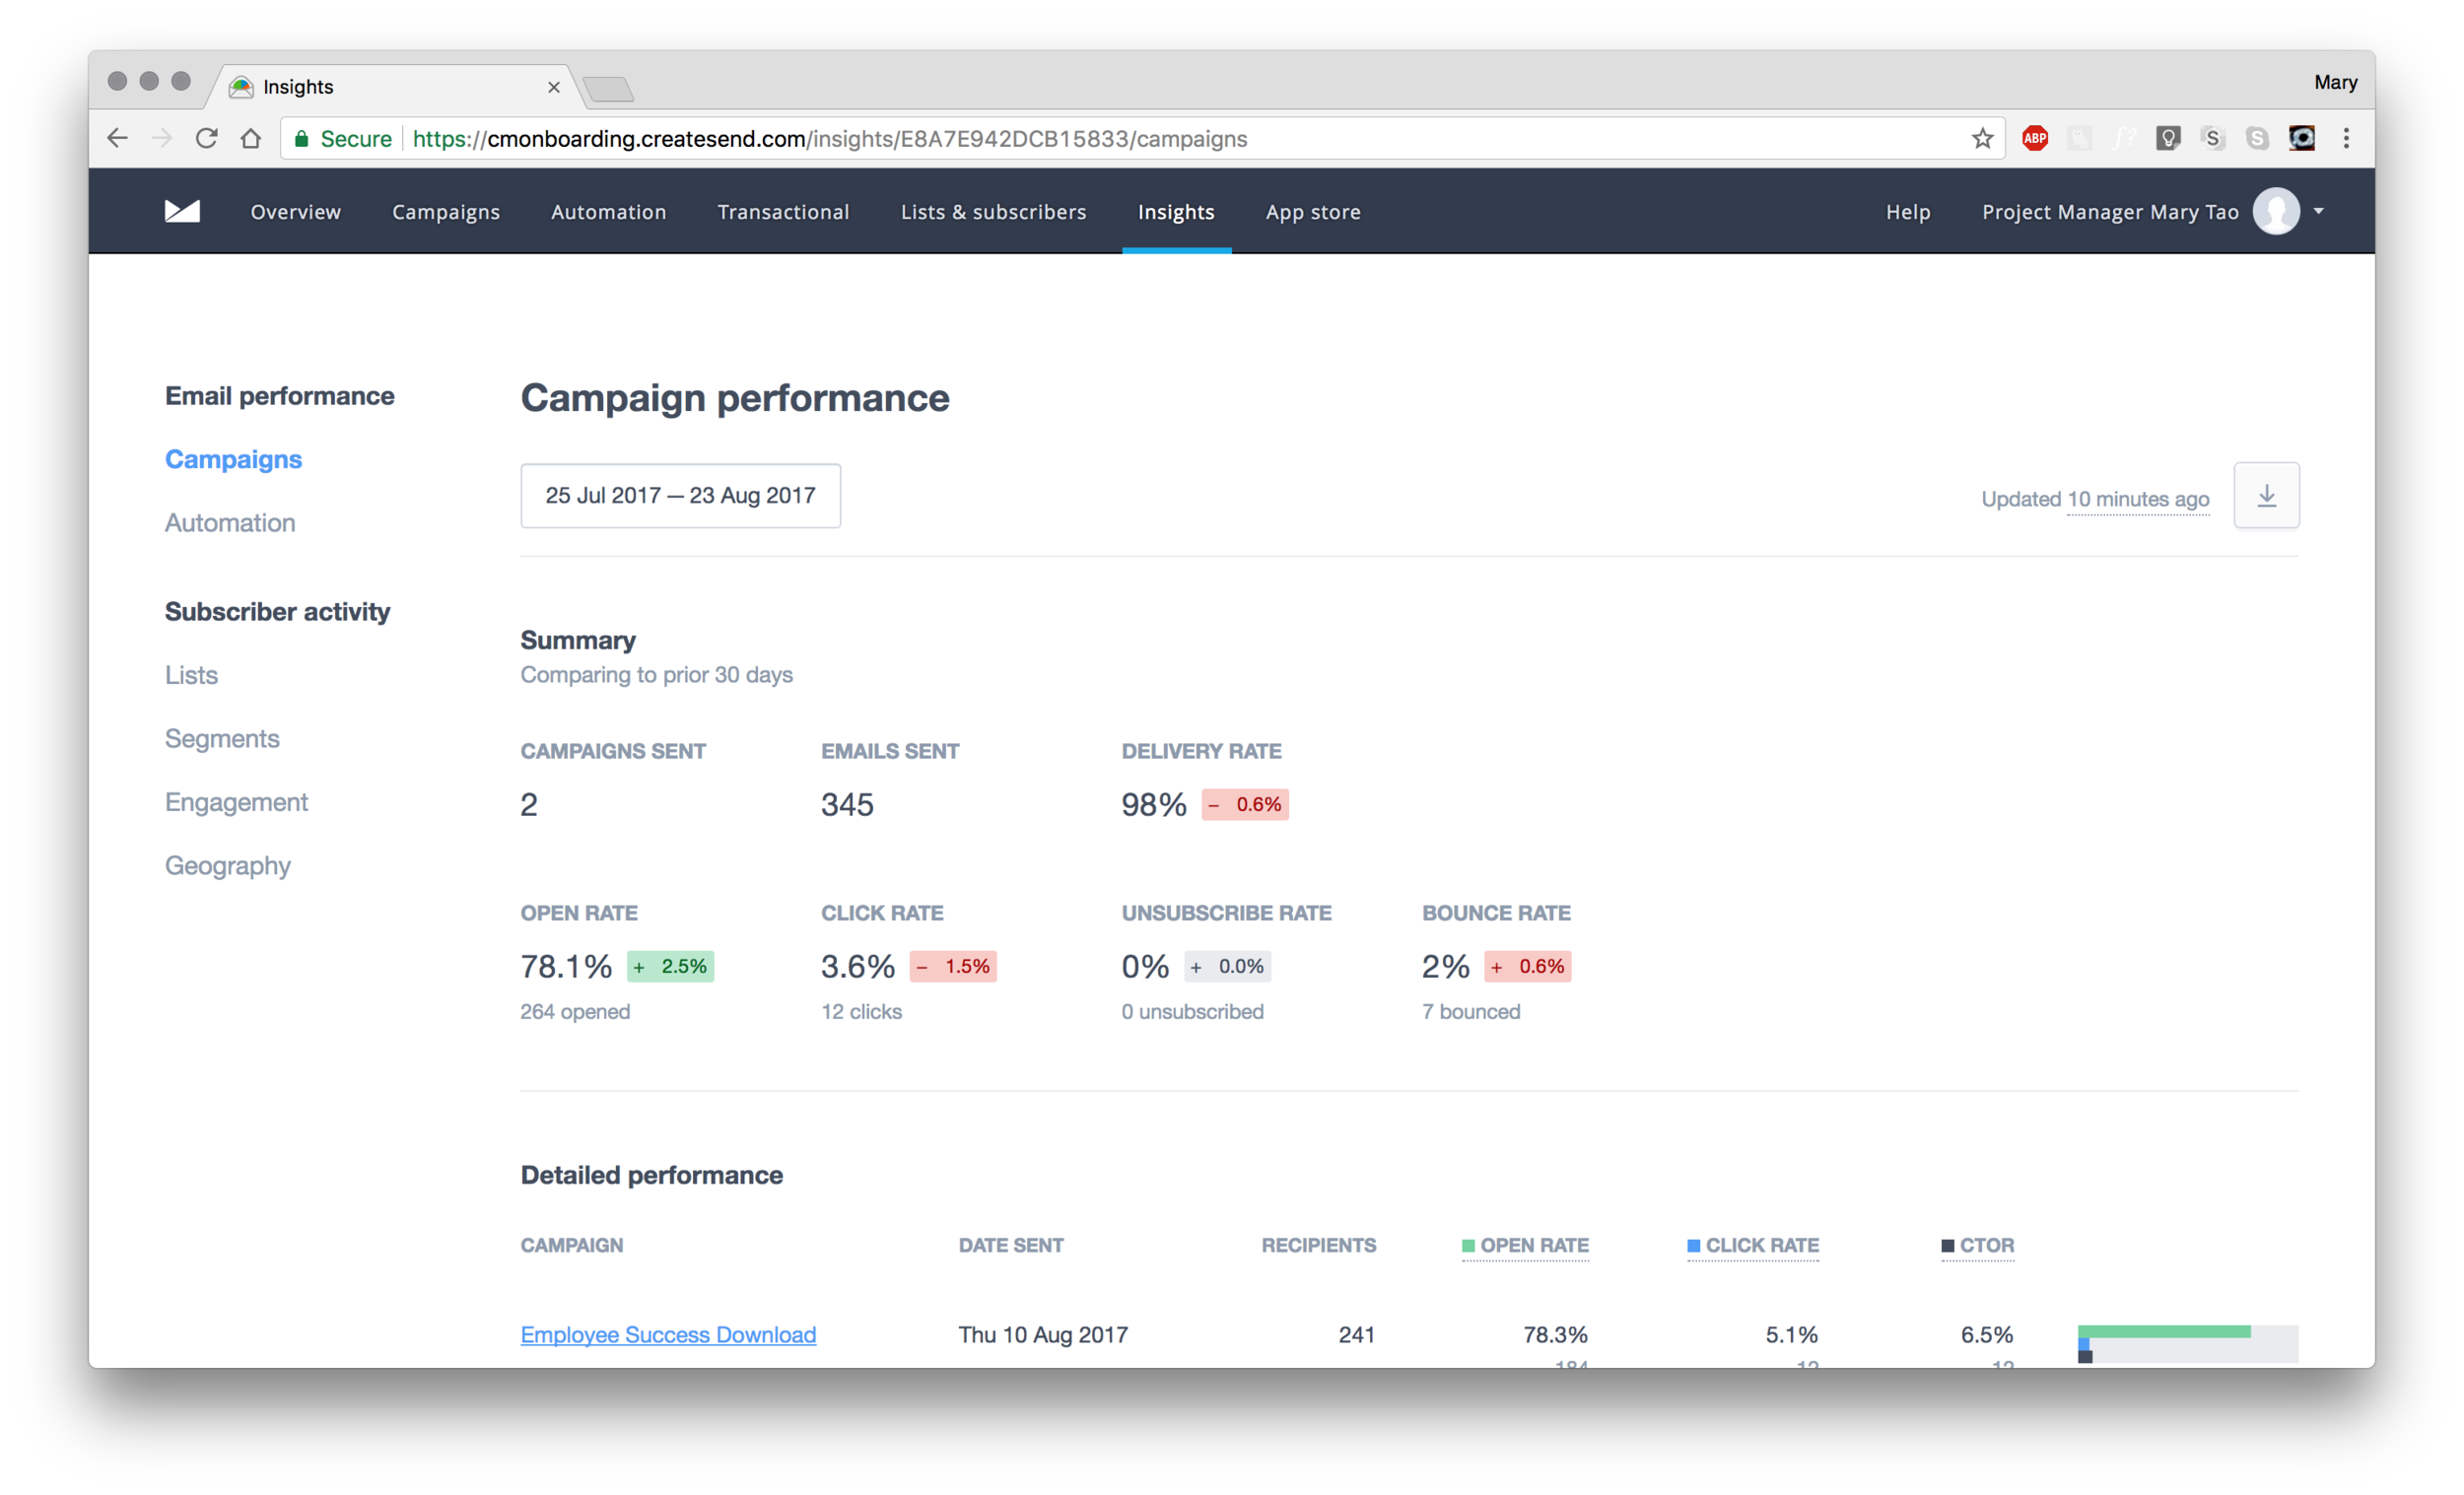Click the download report icon button
This screenshot has height=1495, width=2464.
pyautogui.click(x=2266, y=495)
